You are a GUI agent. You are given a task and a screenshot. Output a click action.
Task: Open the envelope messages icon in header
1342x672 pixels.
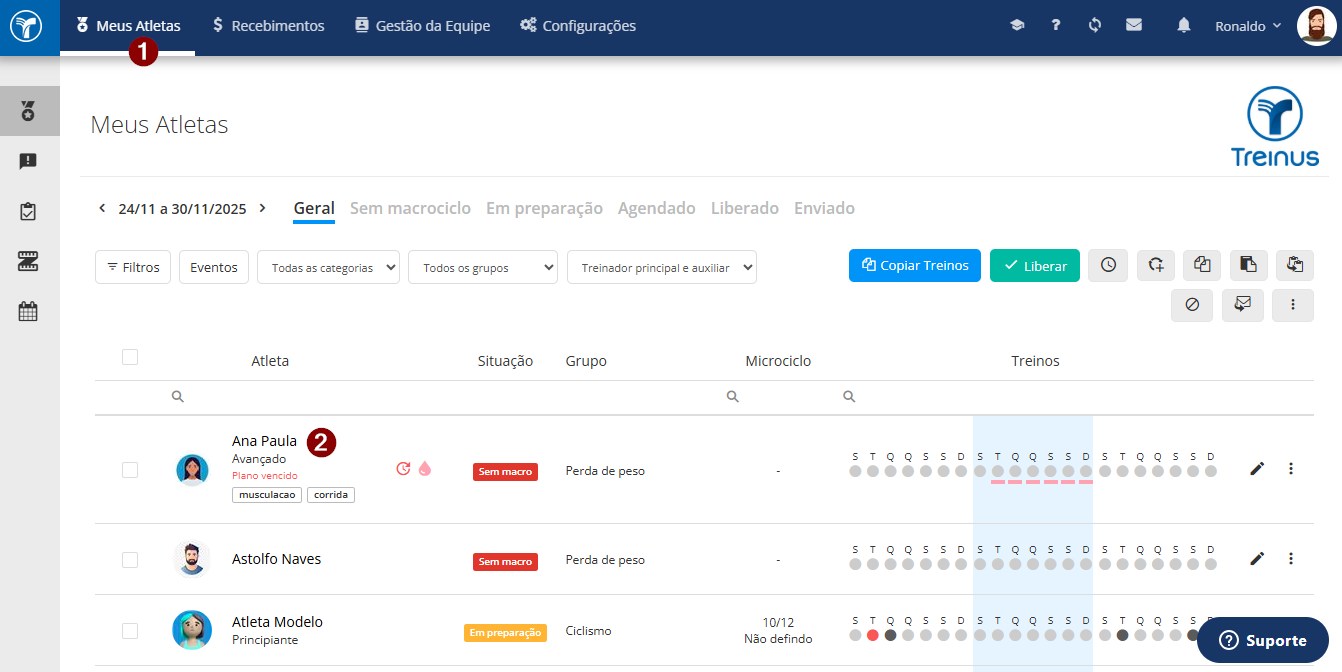point(1134,26)
